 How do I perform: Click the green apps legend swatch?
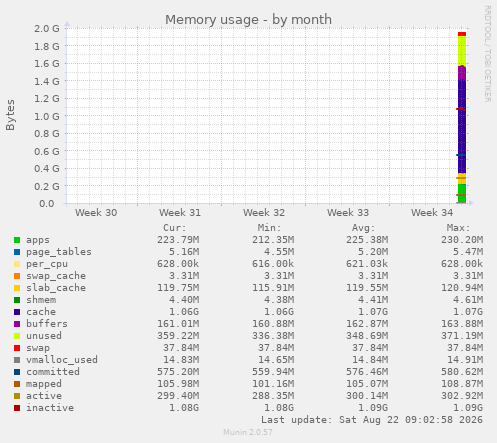[17, 240]
